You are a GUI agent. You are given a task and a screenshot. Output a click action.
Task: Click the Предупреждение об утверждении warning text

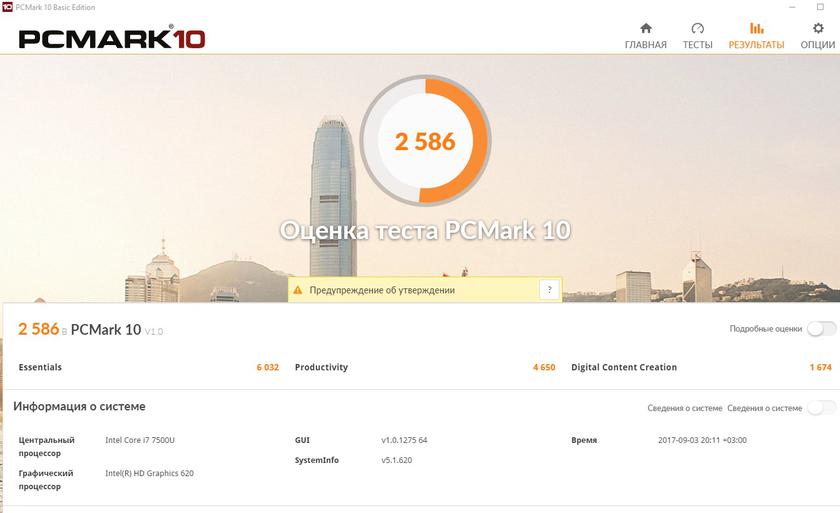[x=382, y=290]
